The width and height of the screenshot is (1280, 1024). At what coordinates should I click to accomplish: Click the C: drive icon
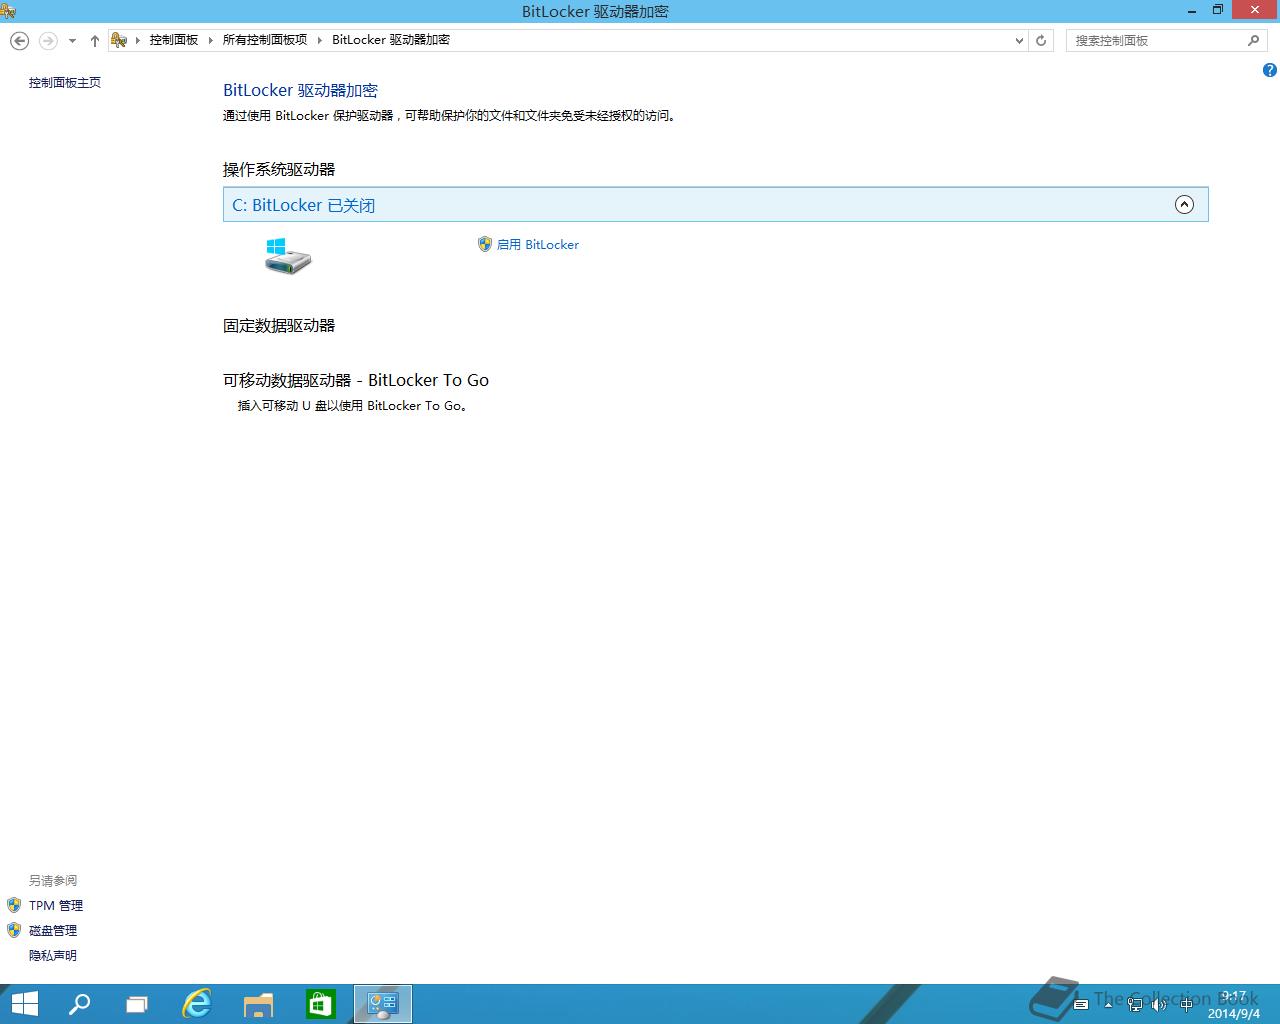coord(288,256)
